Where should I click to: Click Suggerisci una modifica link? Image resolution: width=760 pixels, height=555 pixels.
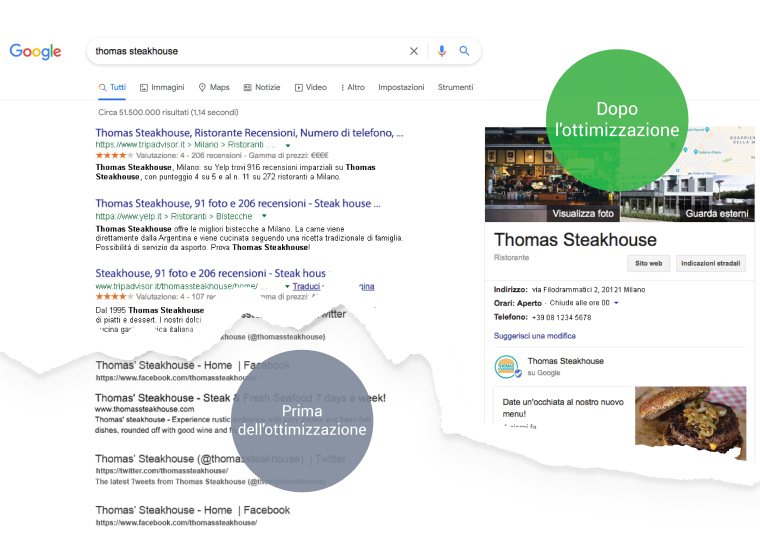point(535,336)
